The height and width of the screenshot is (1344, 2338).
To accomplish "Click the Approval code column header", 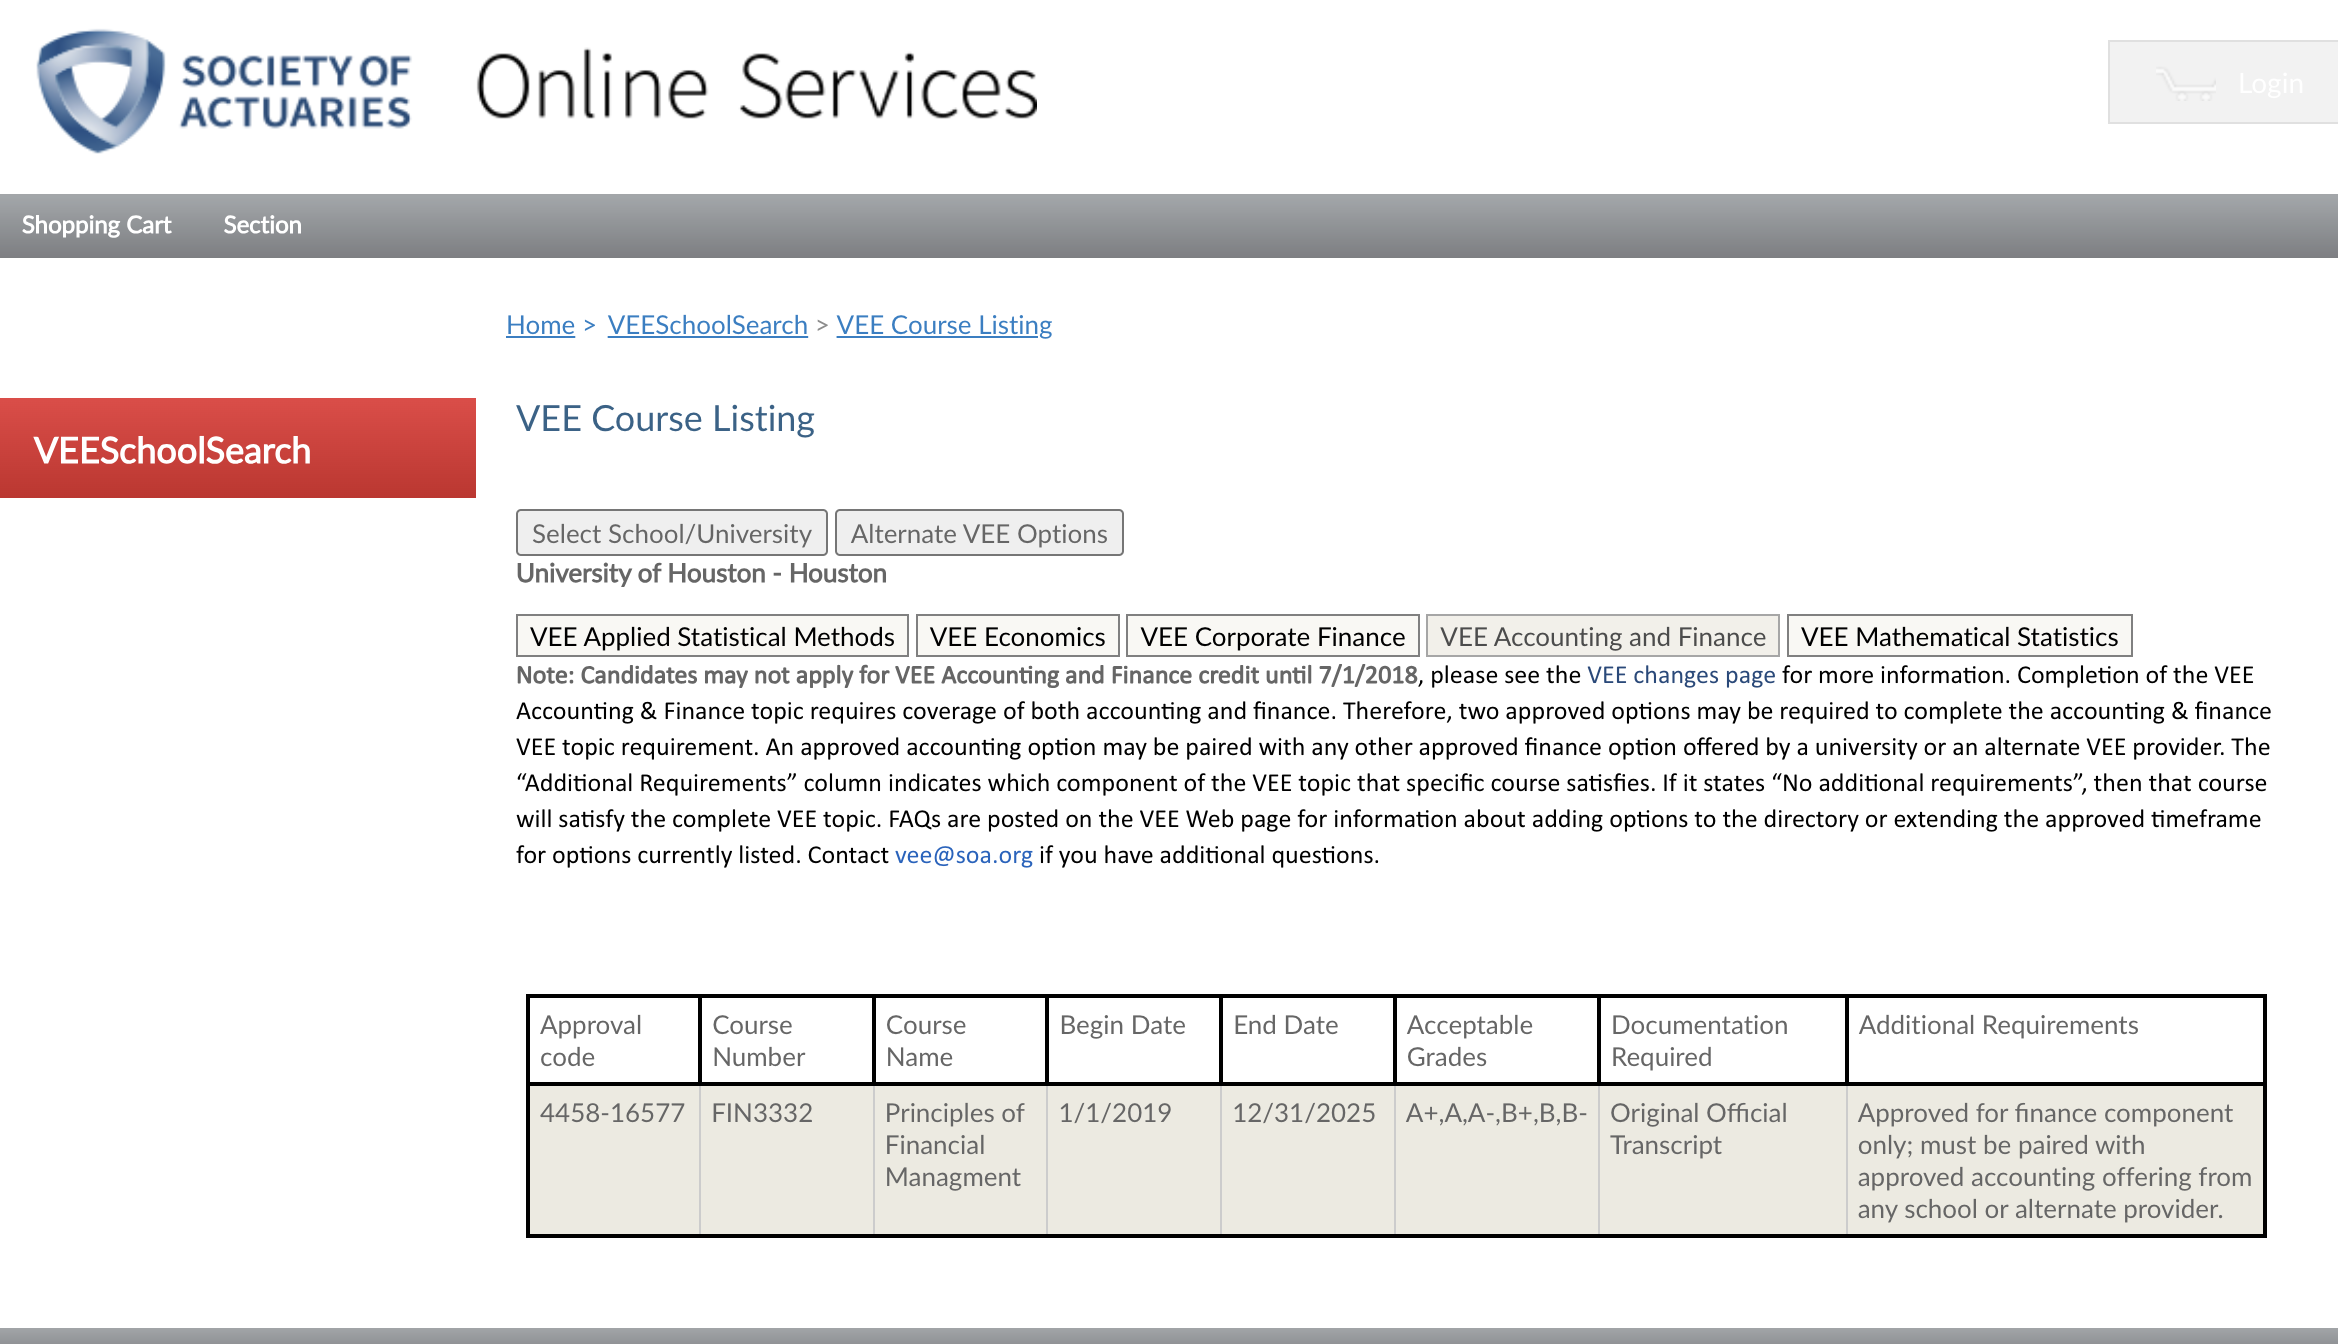I will pyautogui.click(x=613, y=1040).
